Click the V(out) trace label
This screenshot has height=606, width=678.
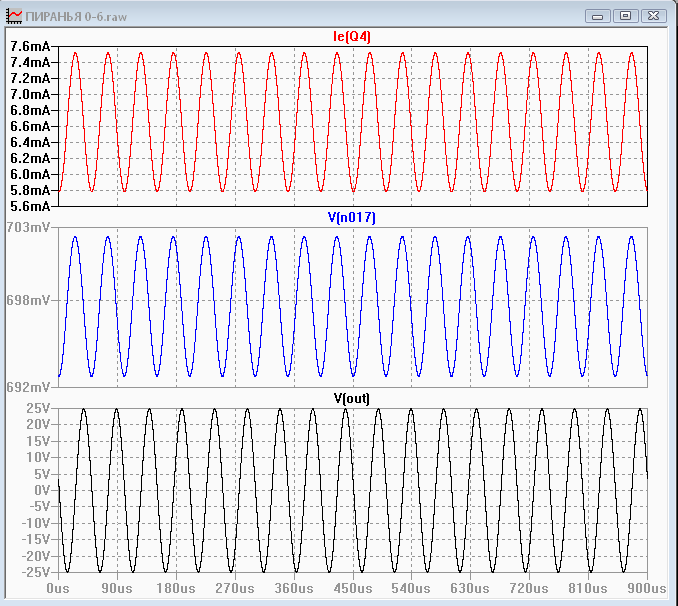coord(352,398)
